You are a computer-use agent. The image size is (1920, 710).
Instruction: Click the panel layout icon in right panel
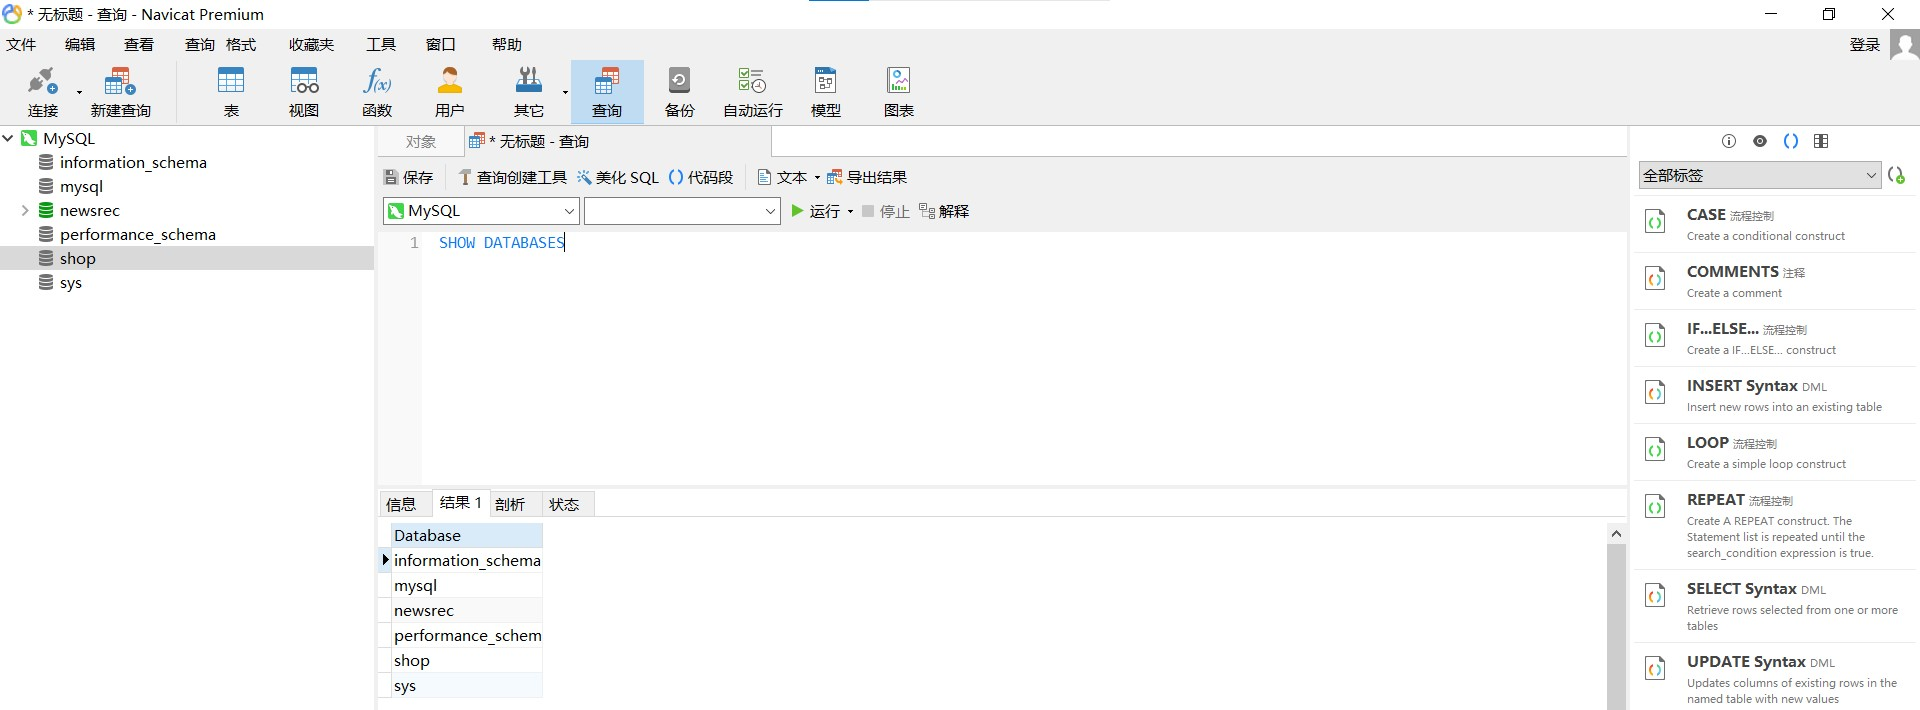[1821, 141]
